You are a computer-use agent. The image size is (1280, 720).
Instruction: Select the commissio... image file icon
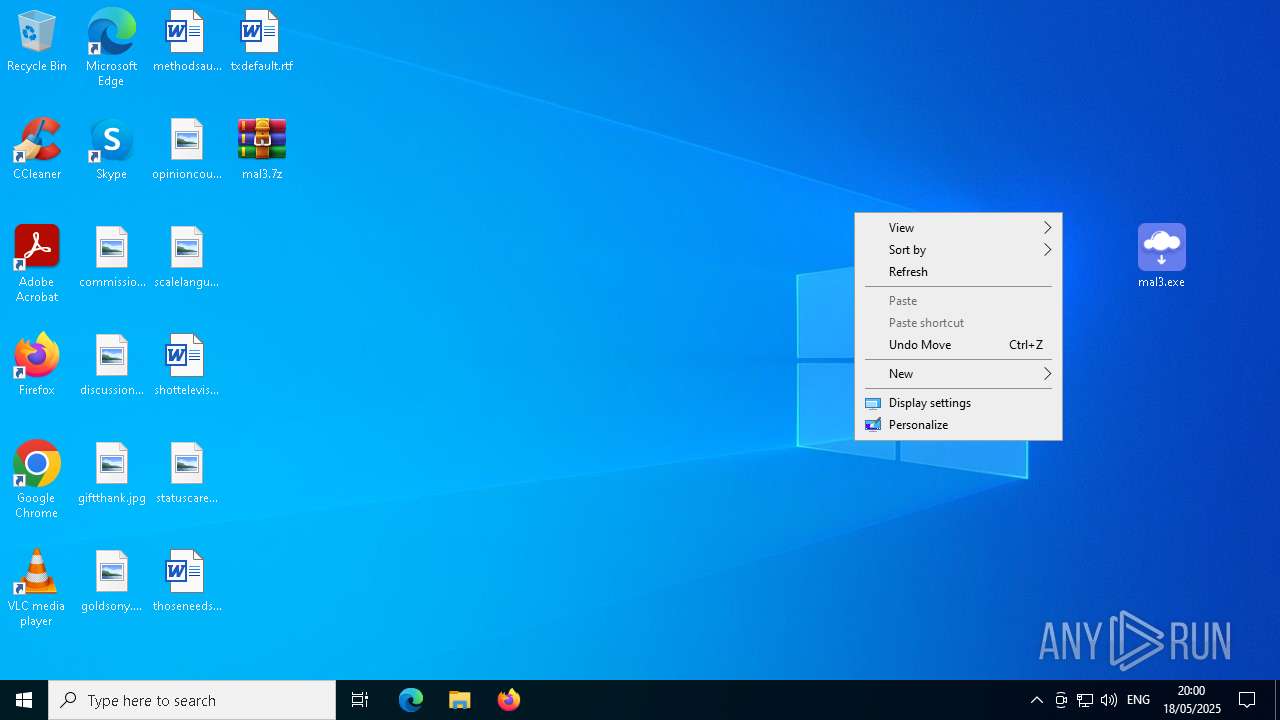[112, 258]
